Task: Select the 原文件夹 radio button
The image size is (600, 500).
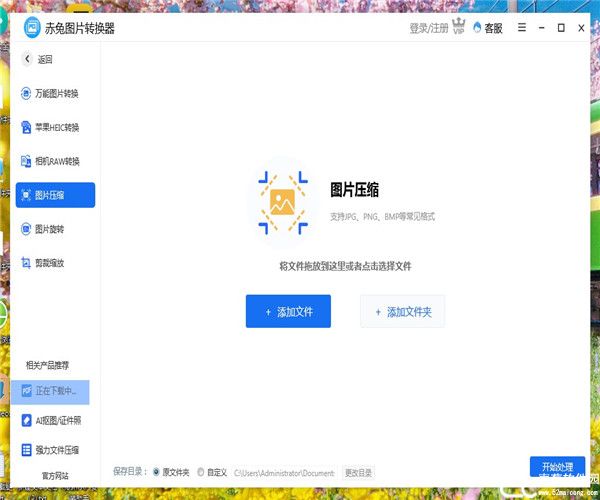Action: pyautogui.click(x=155, y=472)
